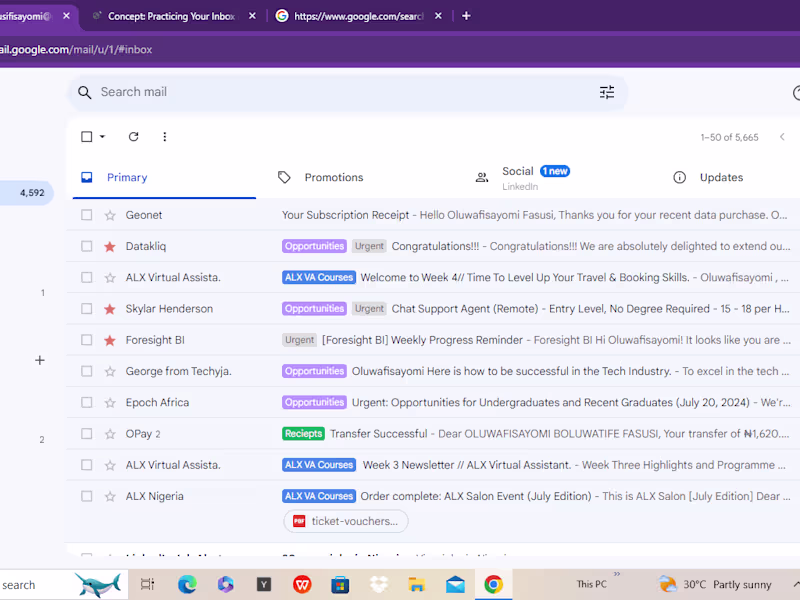Select the Epoch Africa email checkbox
The height and width of the screenshot is (600, 800).
tap(87, 403)
